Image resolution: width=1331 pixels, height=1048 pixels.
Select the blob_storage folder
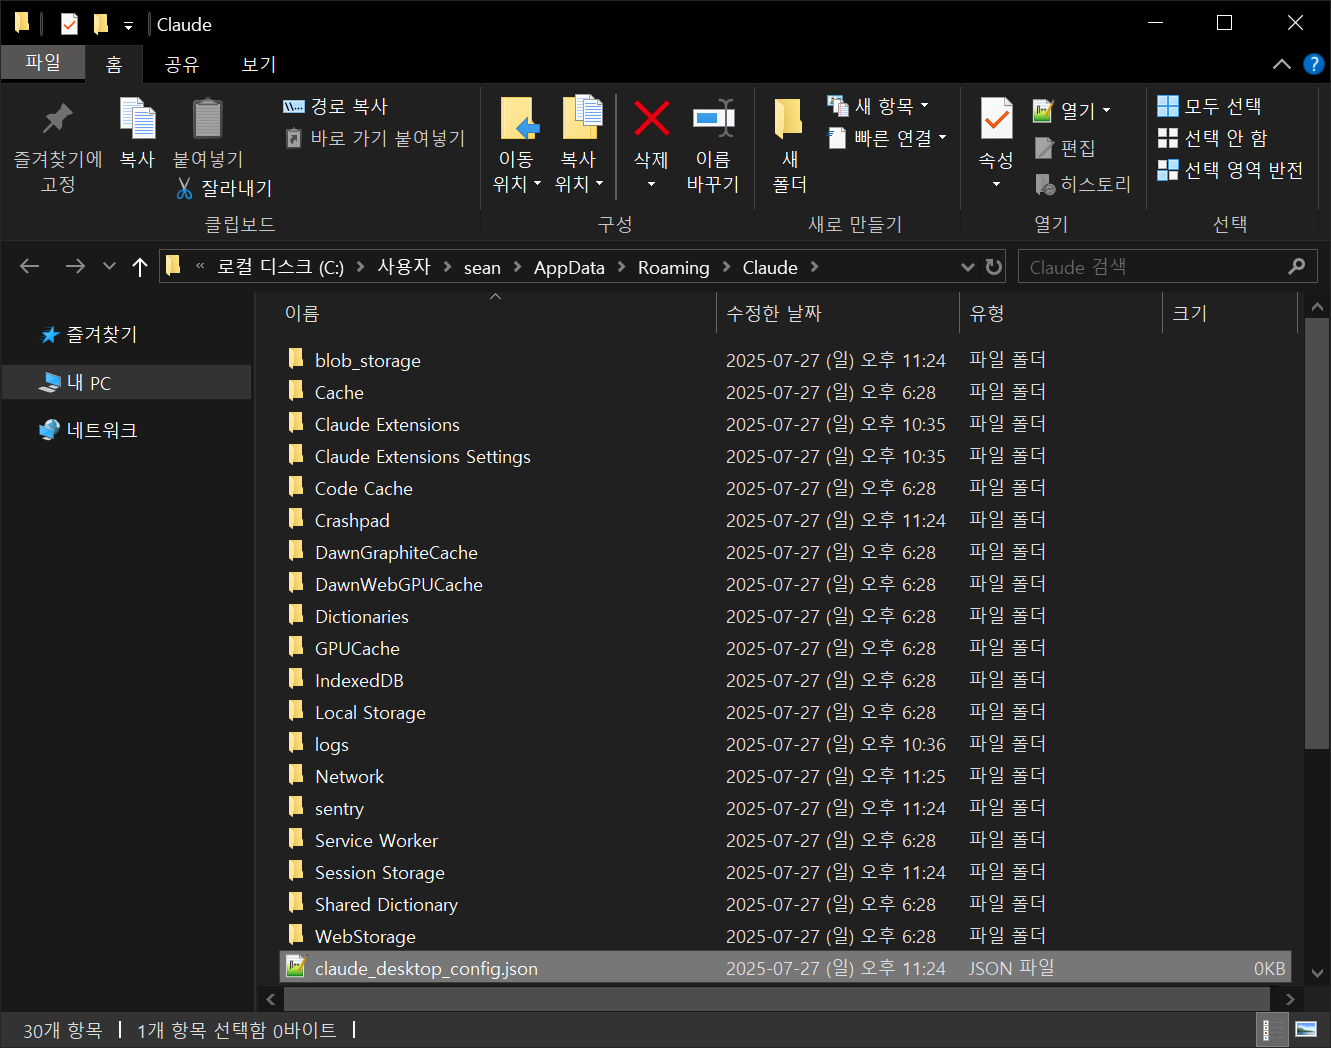[x=367, y=360]
